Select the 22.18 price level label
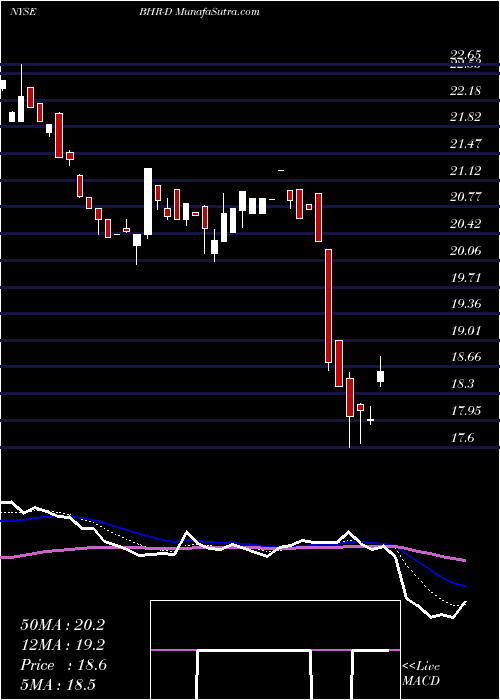Image resolution: width=500 pixels, height=700 pixels. [466, 91]
